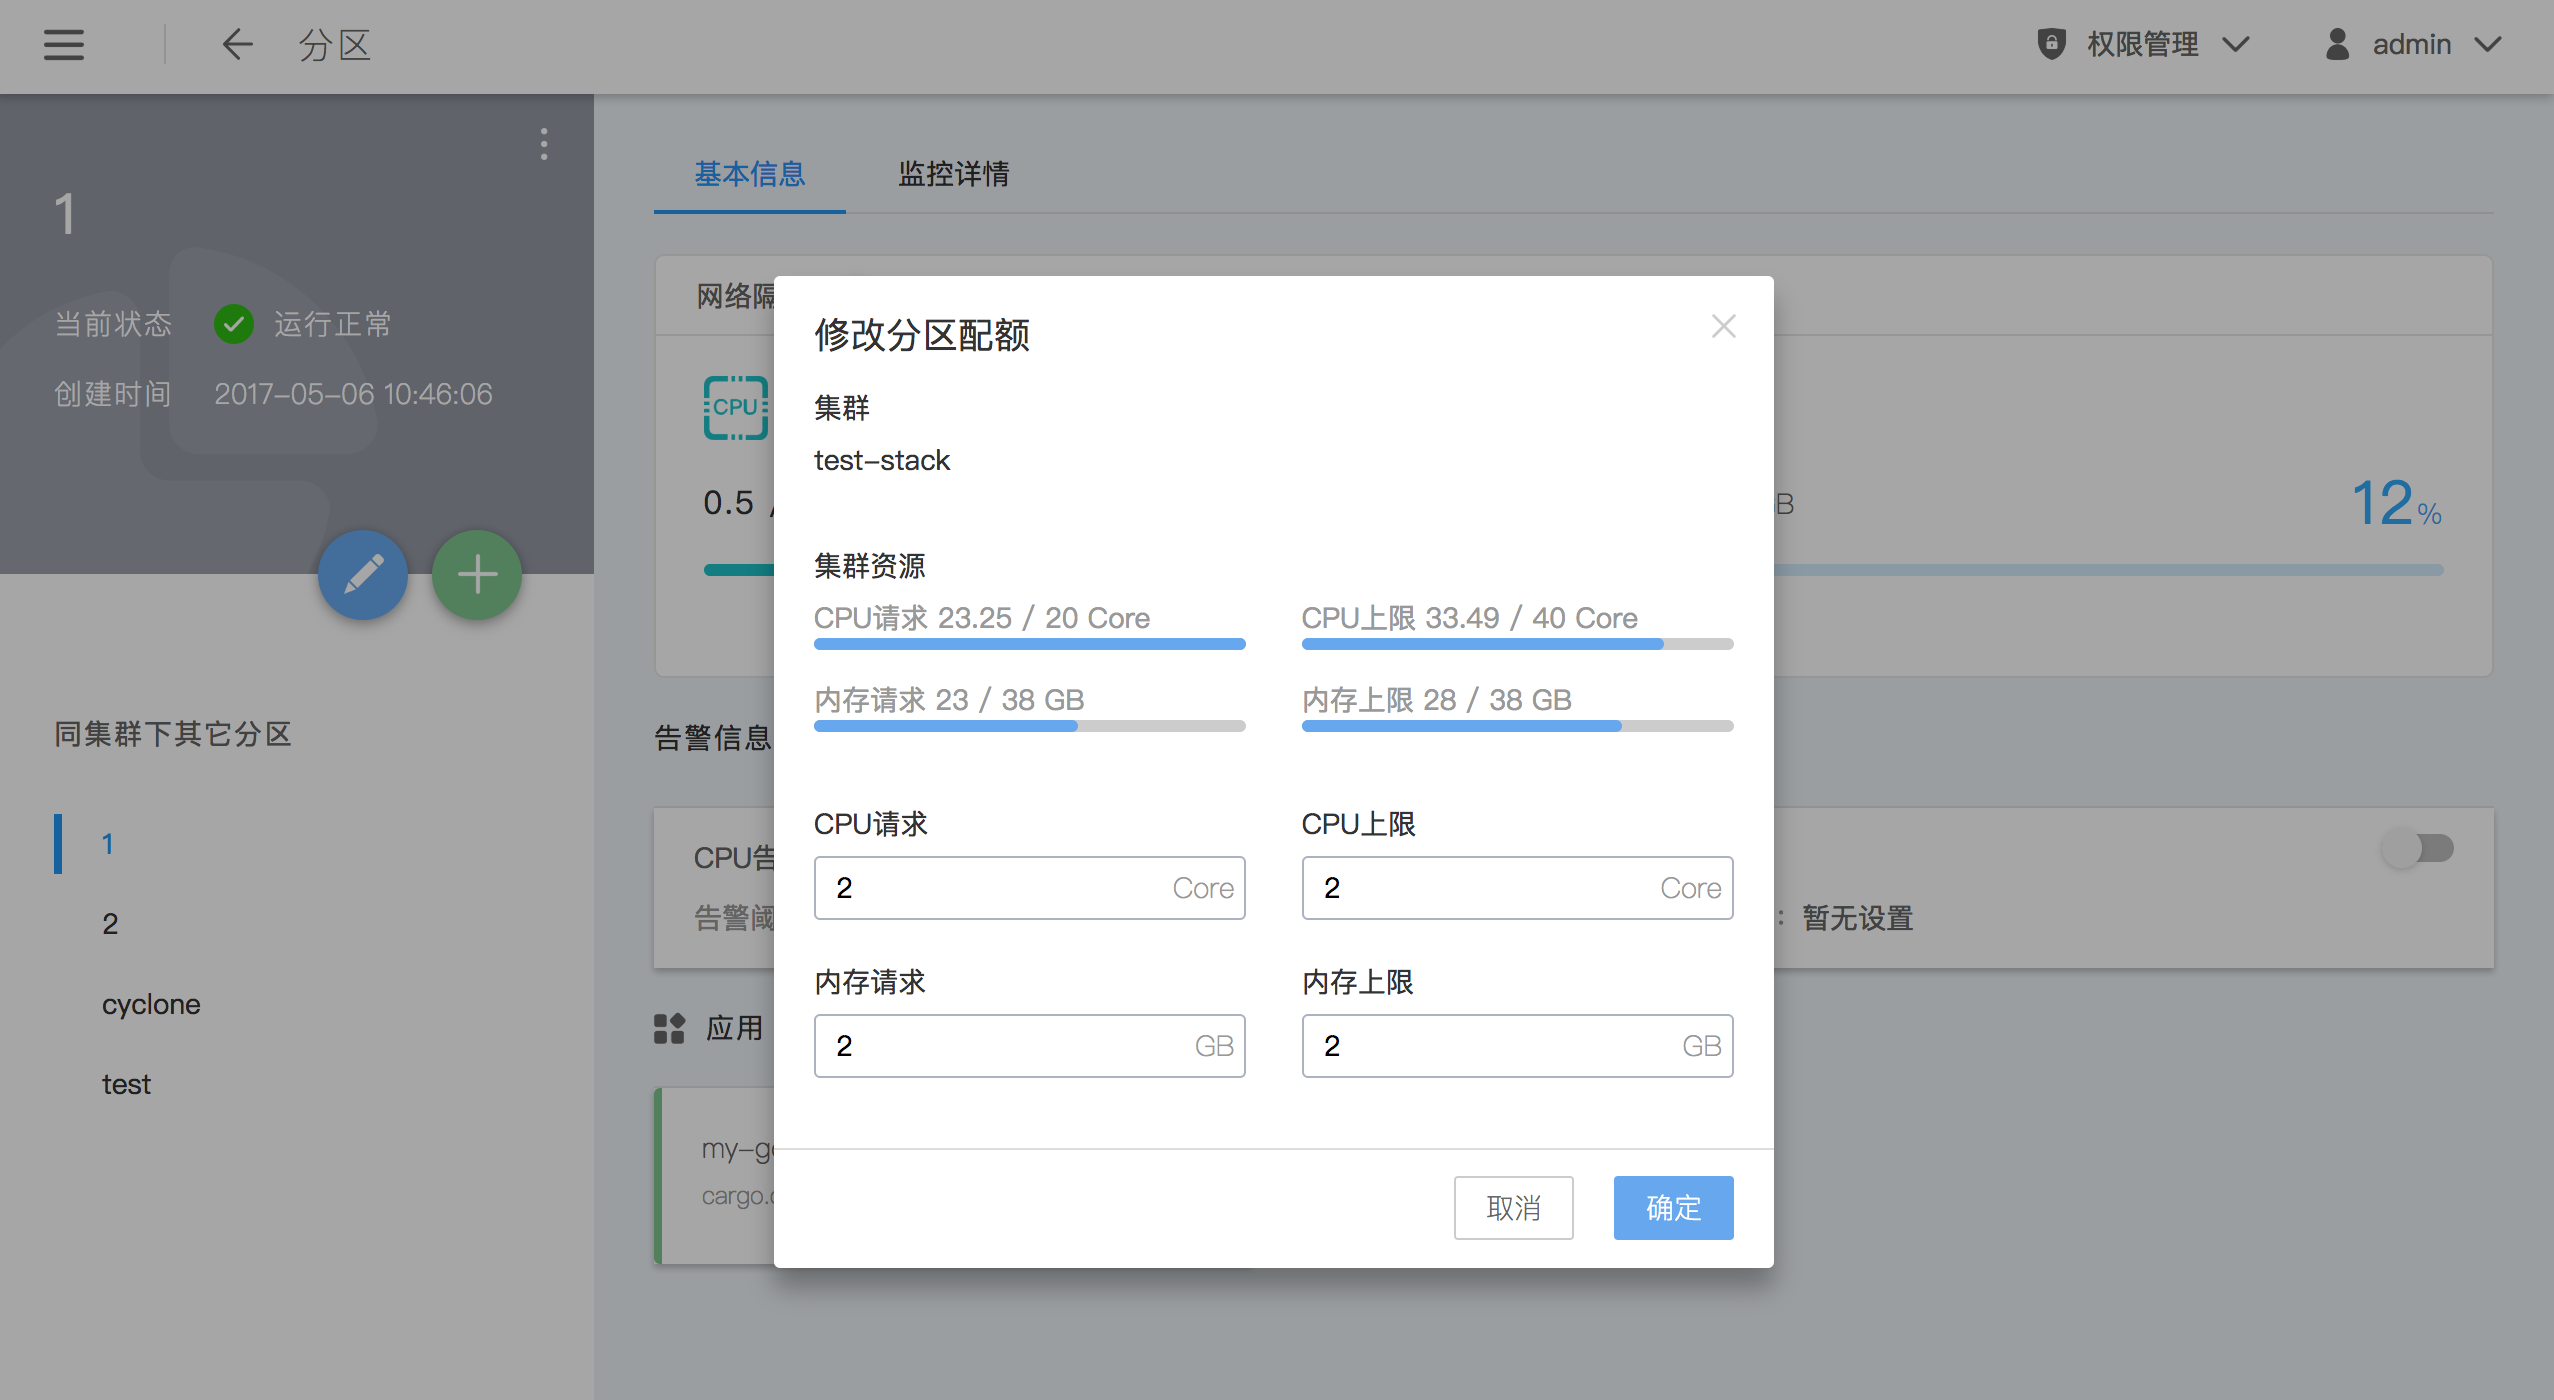The width and height of the screenshot is (2554, 1400).
Task: Click the CPU请求 input field
Action: click(1000, 888)
